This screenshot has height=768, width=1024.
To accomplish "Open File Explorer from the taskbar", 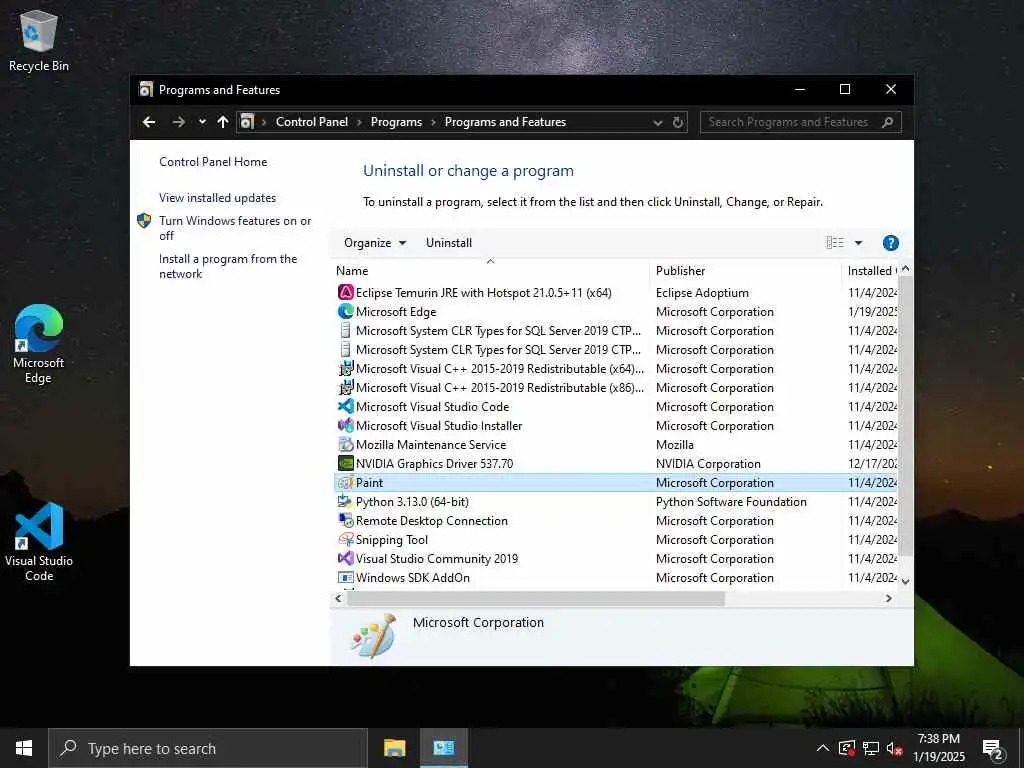I will [394, 748].
